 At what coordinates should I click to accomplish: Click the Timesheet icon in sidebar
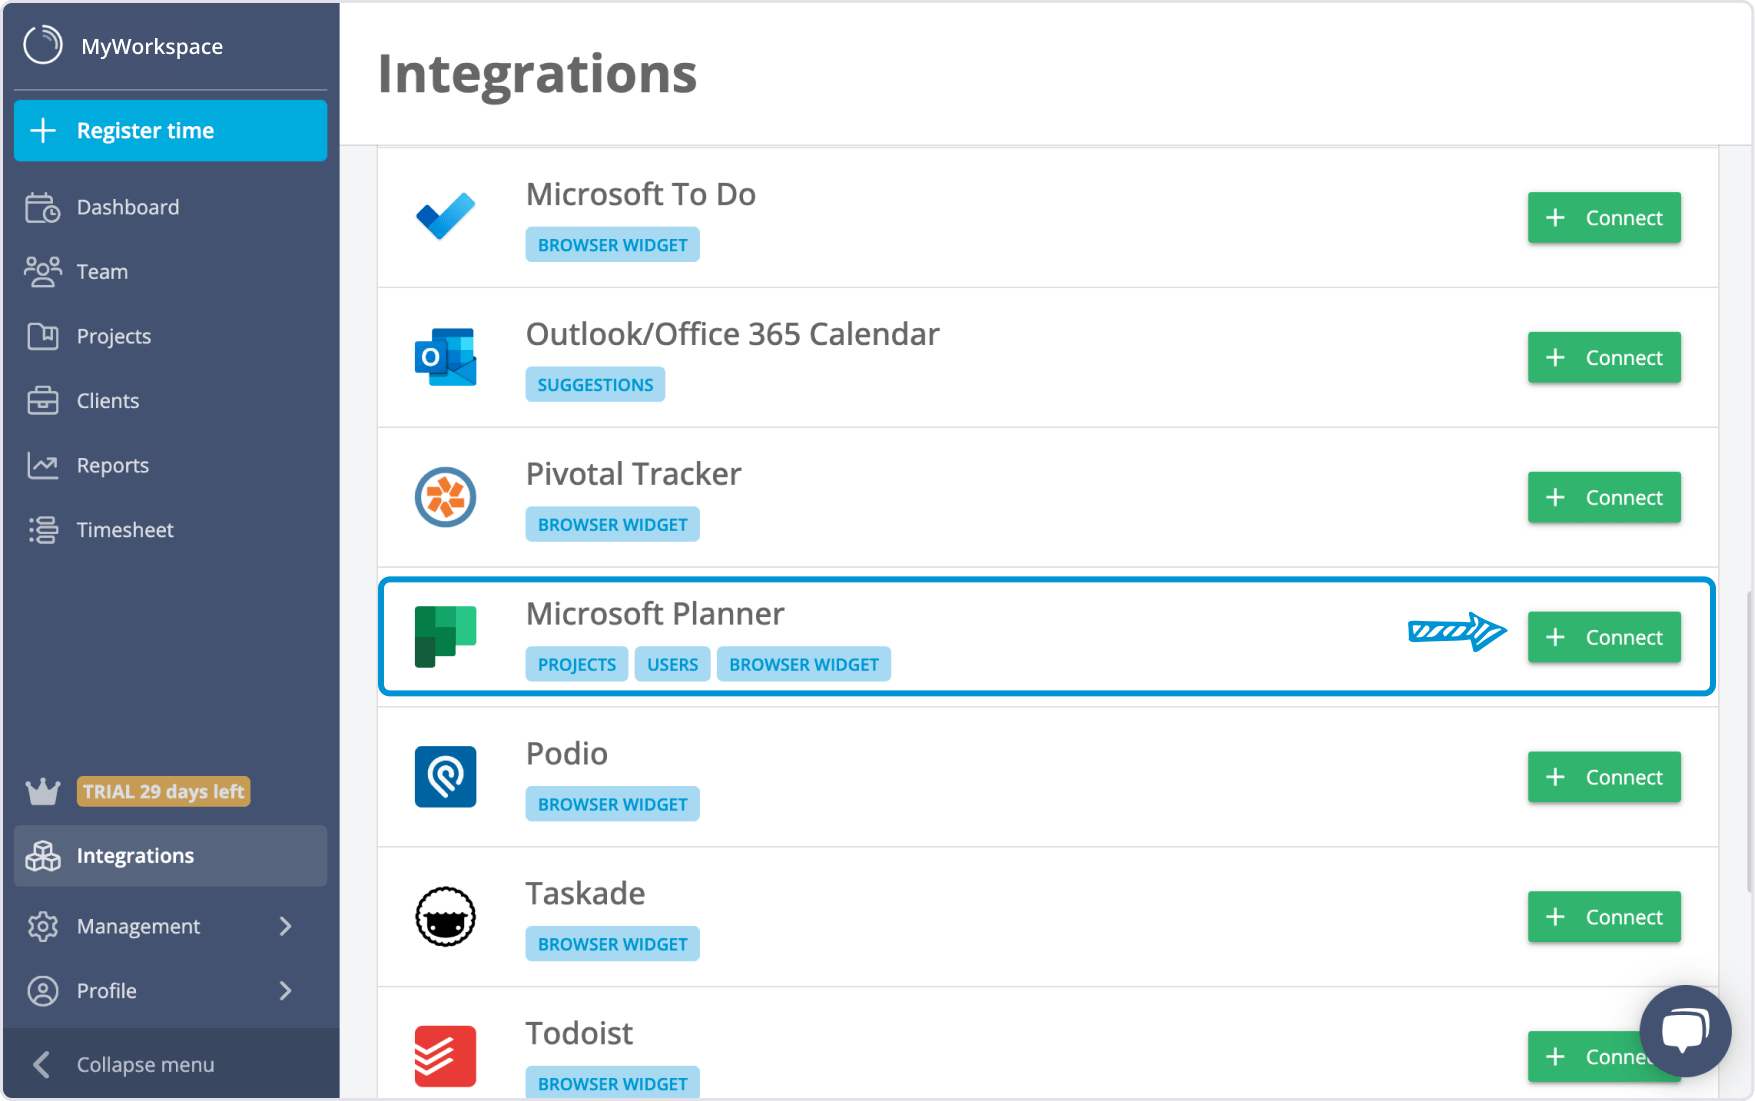tap(43, 529)
